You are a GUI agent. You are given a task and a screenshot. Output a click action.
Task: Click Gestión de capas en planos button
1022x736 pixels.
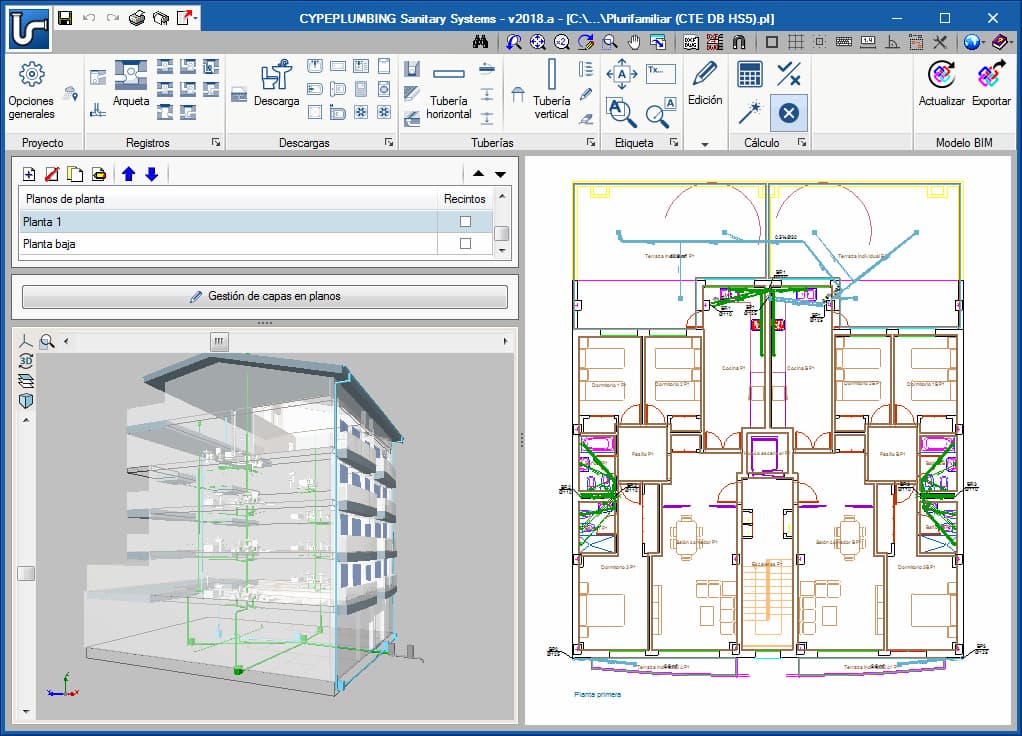click(265, 297)
